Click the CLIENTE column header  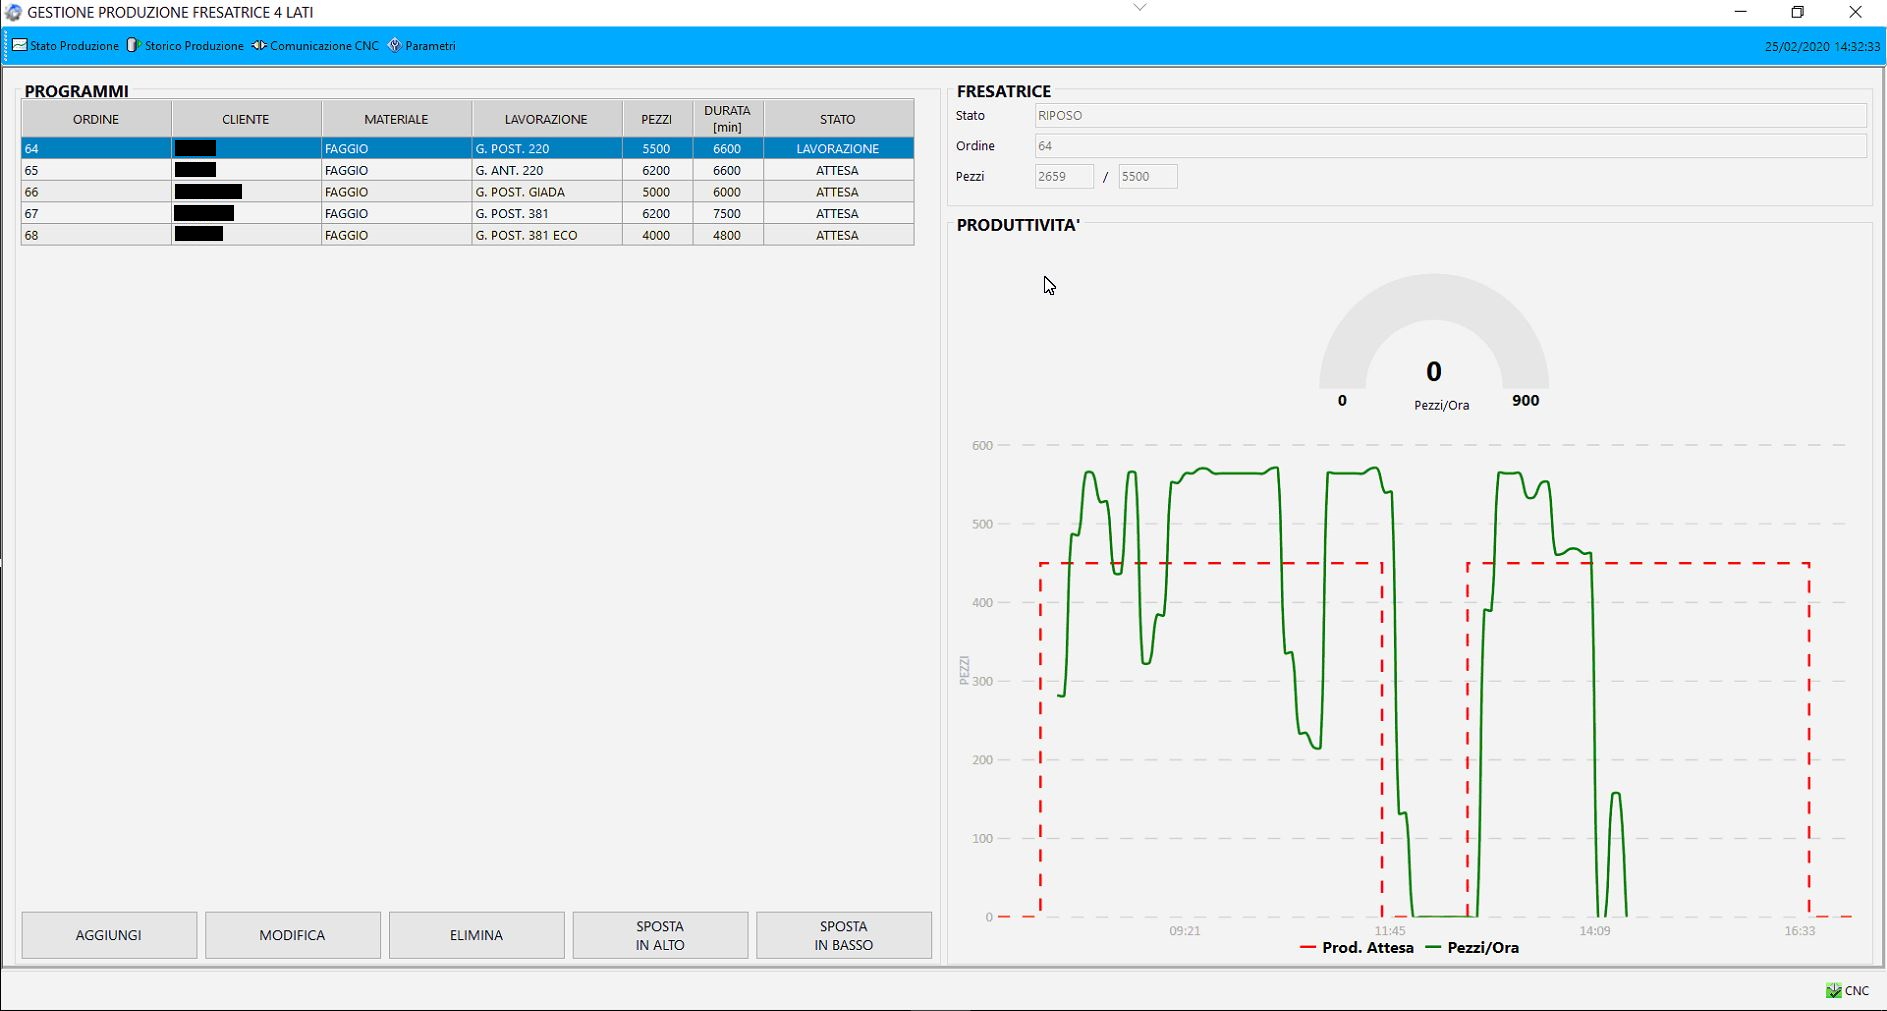[x=246, y=119]
